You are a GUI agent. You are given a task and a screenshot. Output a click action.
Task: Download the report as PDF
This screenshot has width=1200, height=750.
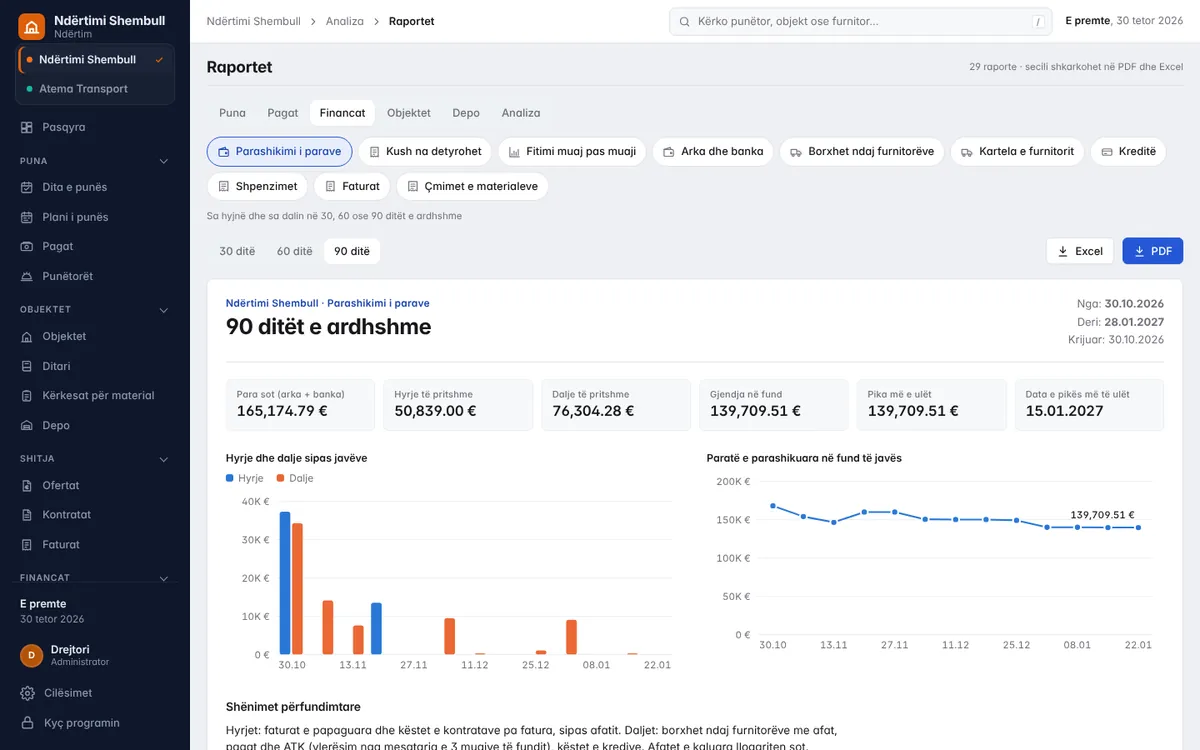point(1153,251)
